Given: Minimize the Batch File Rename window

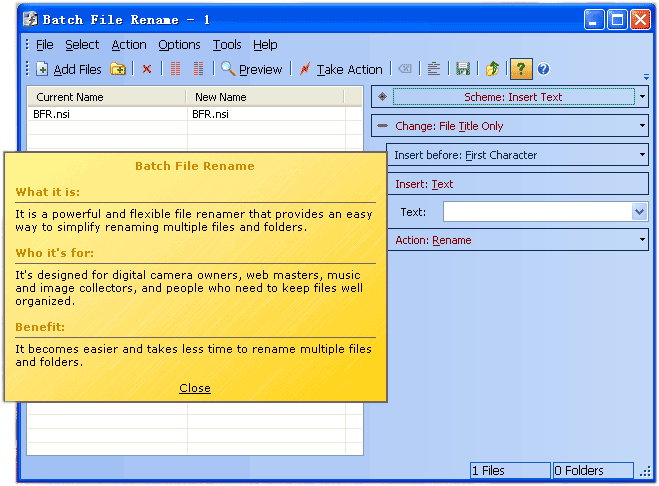Looking at the screenshot, I should (594, 20).
